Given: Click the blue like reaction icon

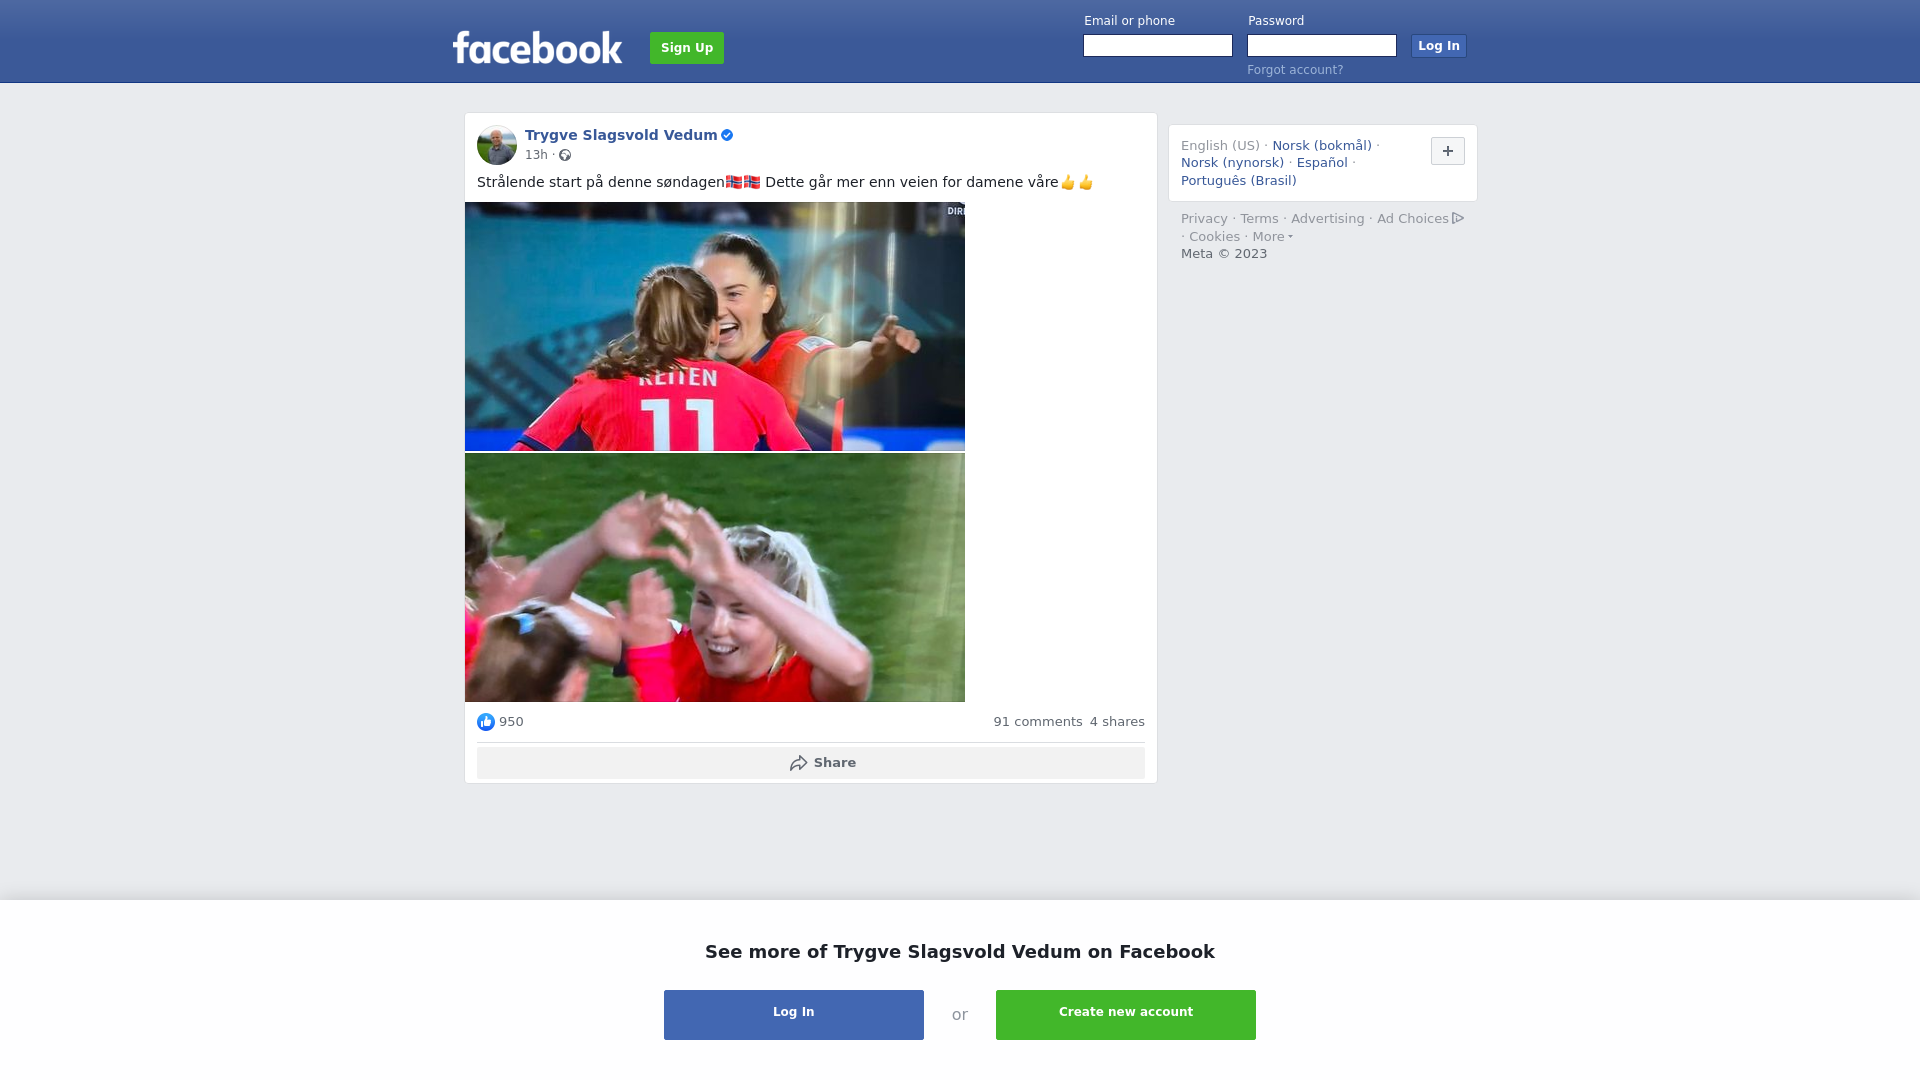Looking at the screenshot, I should (x=486, y=722).
